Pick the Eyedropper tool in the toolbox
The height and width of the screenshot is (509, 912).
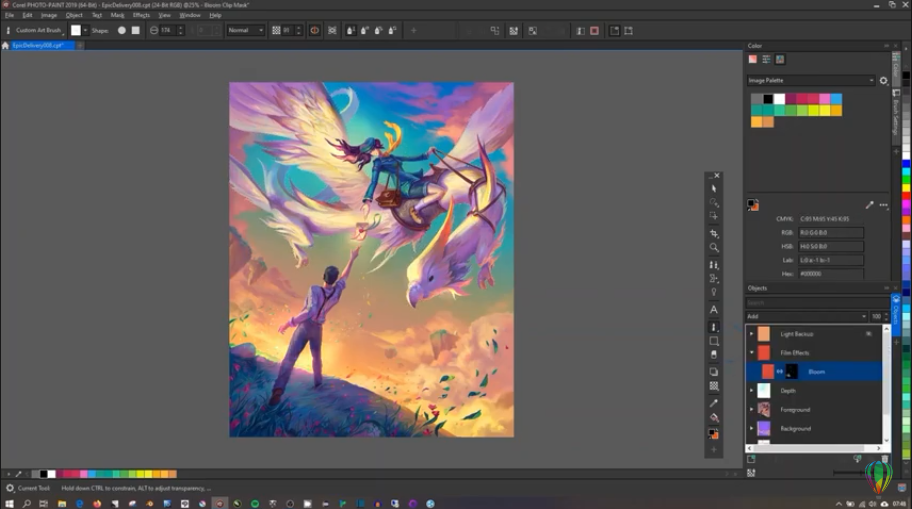pyautogui.click(x=713, y=402)
